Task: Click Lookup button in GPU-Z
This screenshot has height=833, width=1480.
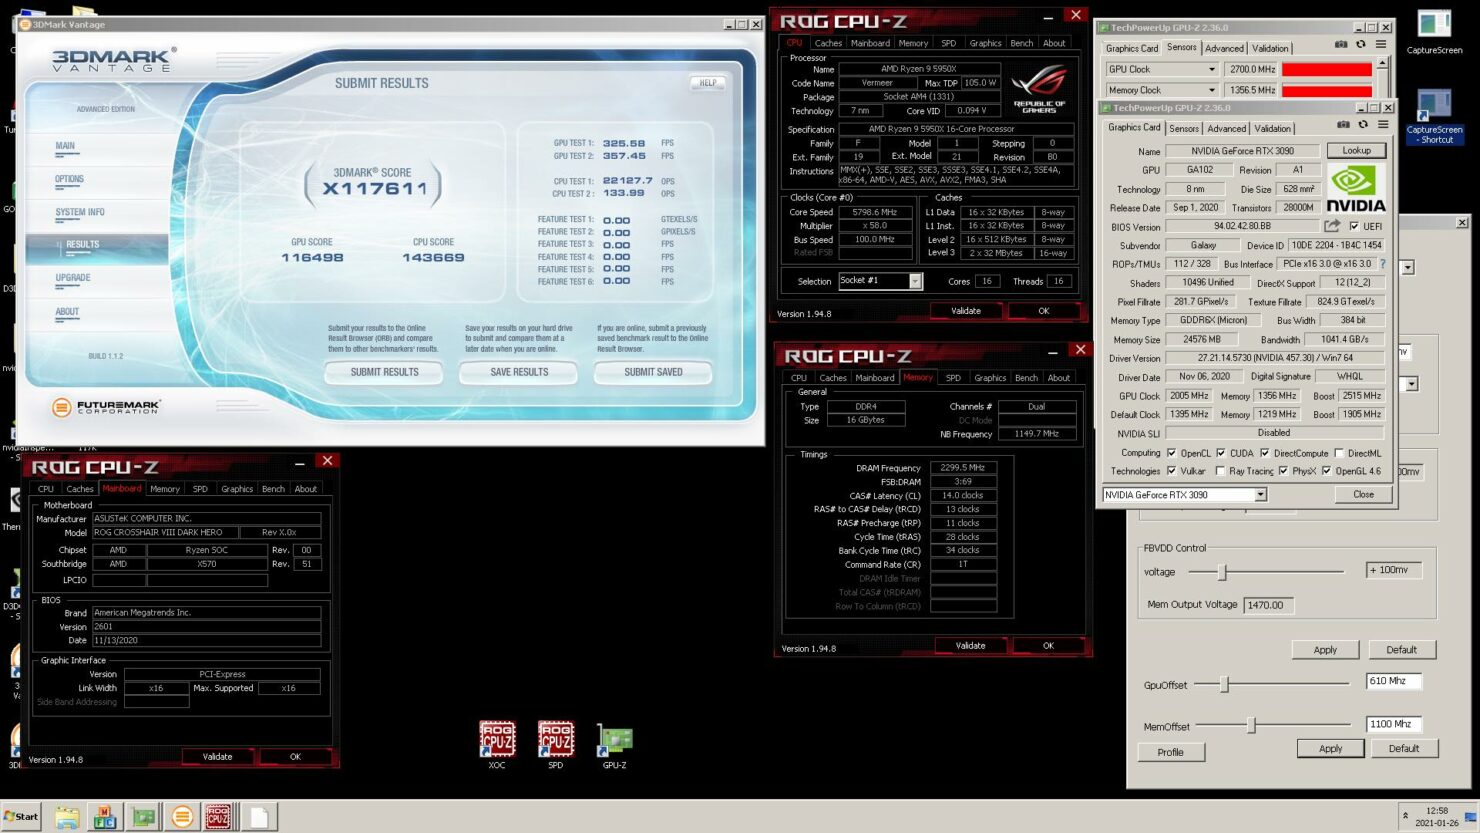Action: 1356,151
